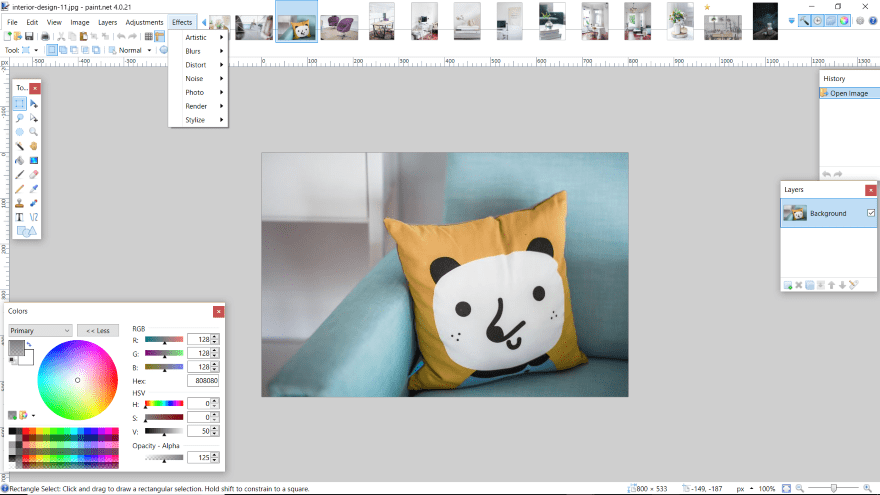Viewport: 880px width, 495px height.
Task: Click the << Less button
Action: click(97, 330)
